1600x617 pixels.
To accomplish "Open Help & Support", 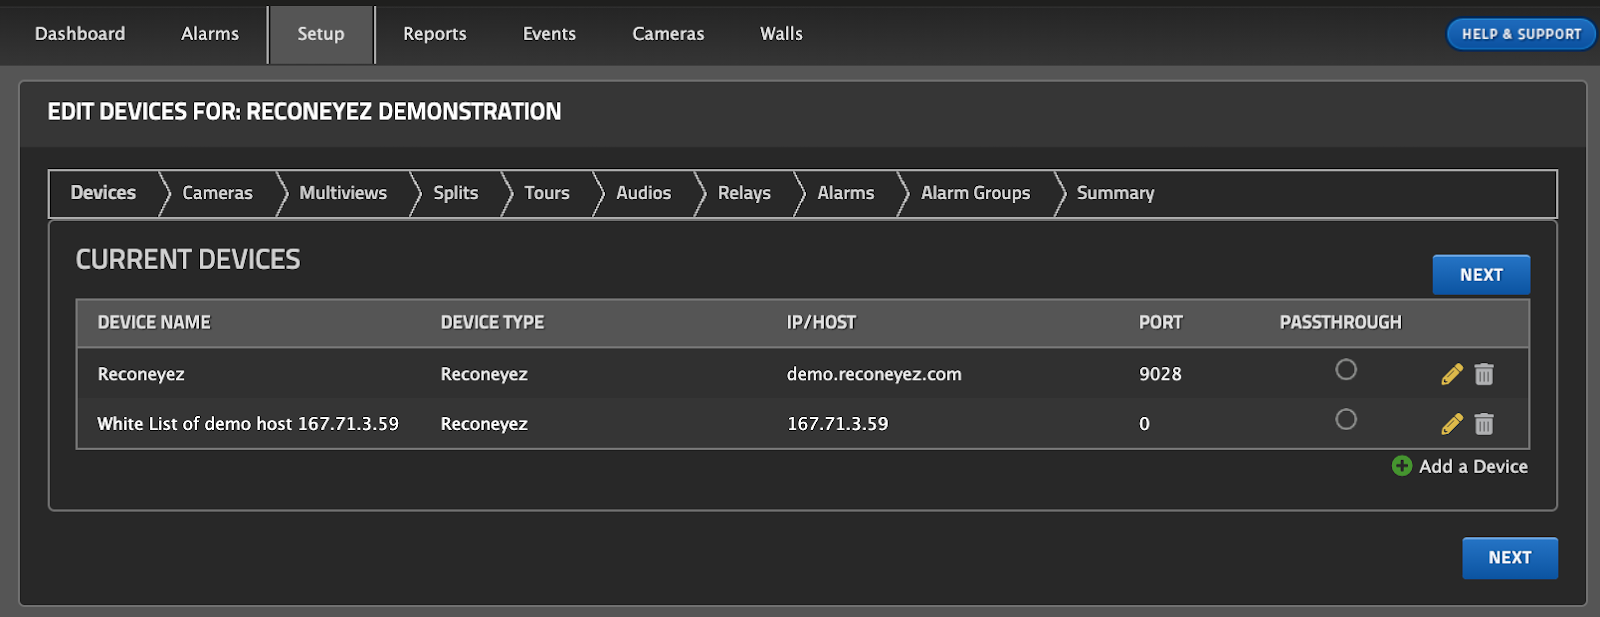I will tap(1521, 34).
